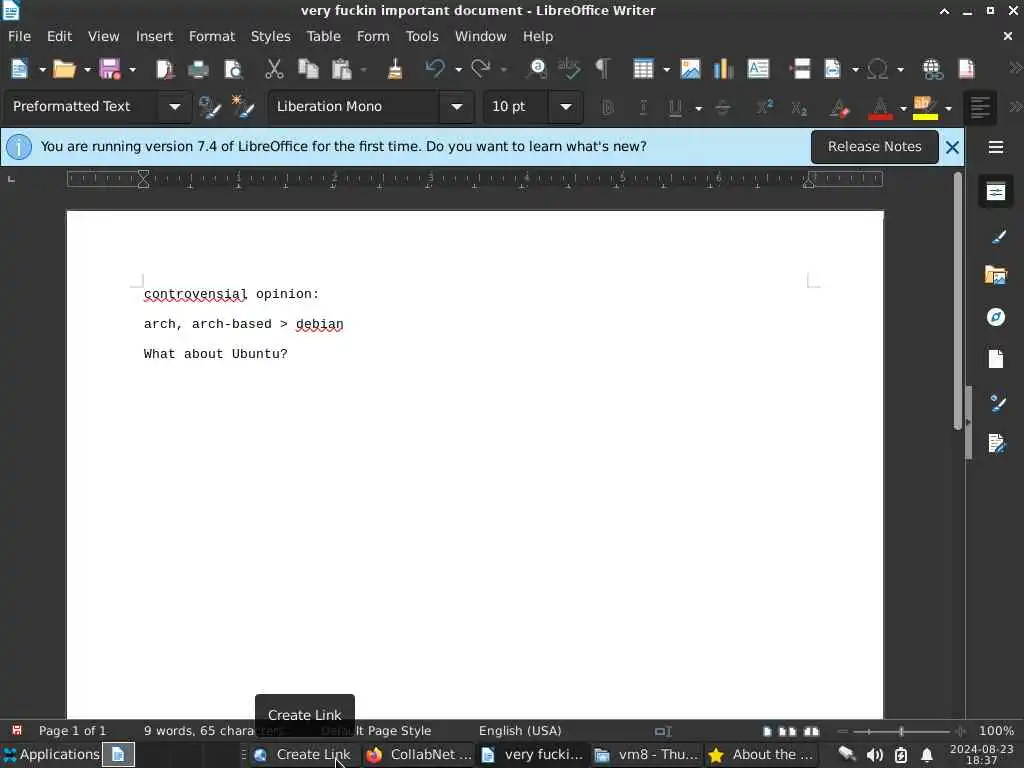Select book view in the status bar
The width and height of the screenshot is (1024, 768).
point(811,731)
